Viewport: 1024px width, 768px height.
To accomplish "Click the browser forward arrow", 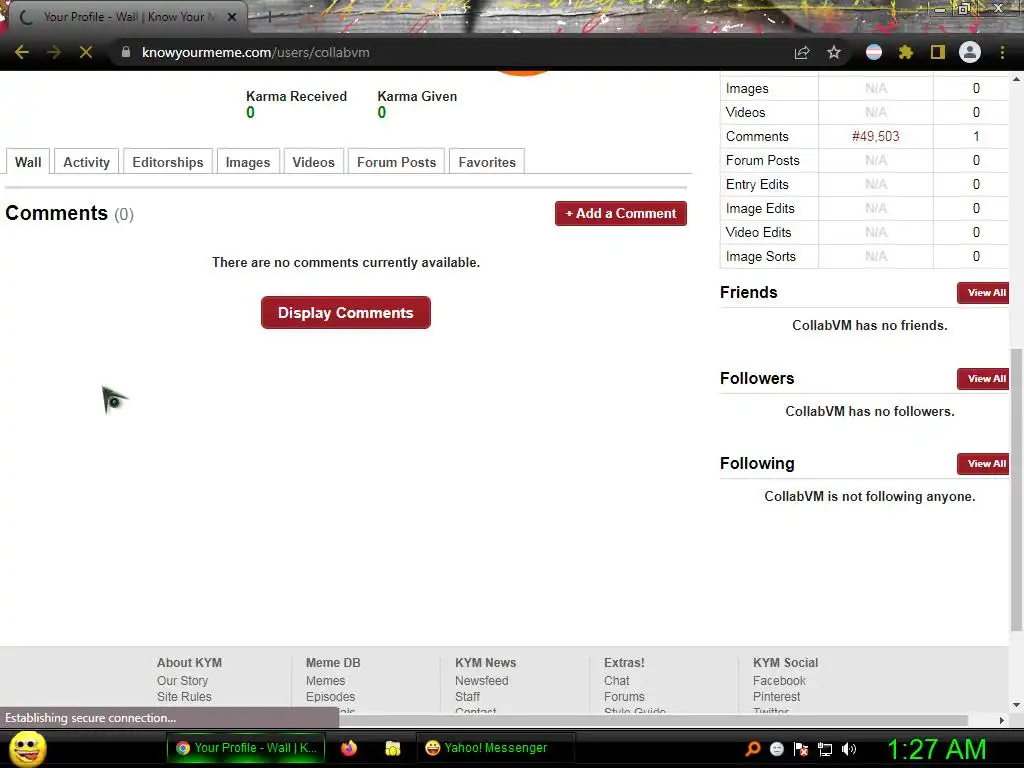I will tap(54, 52).
